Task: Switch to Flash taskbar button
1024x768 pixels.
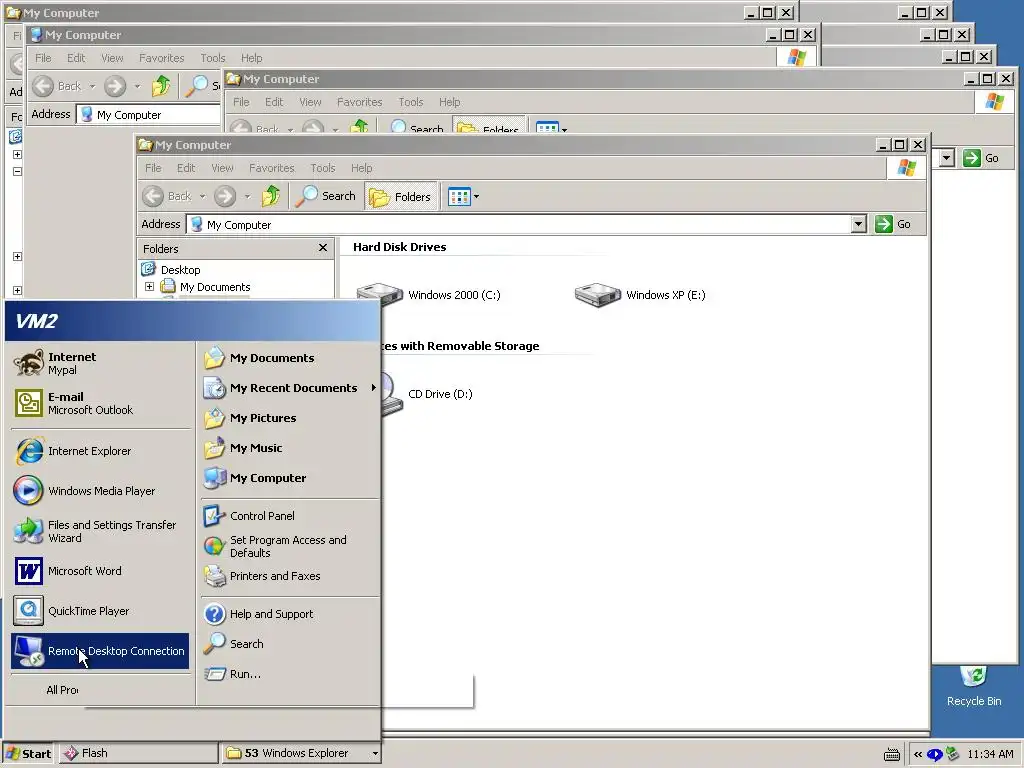Action: (138, 753)
